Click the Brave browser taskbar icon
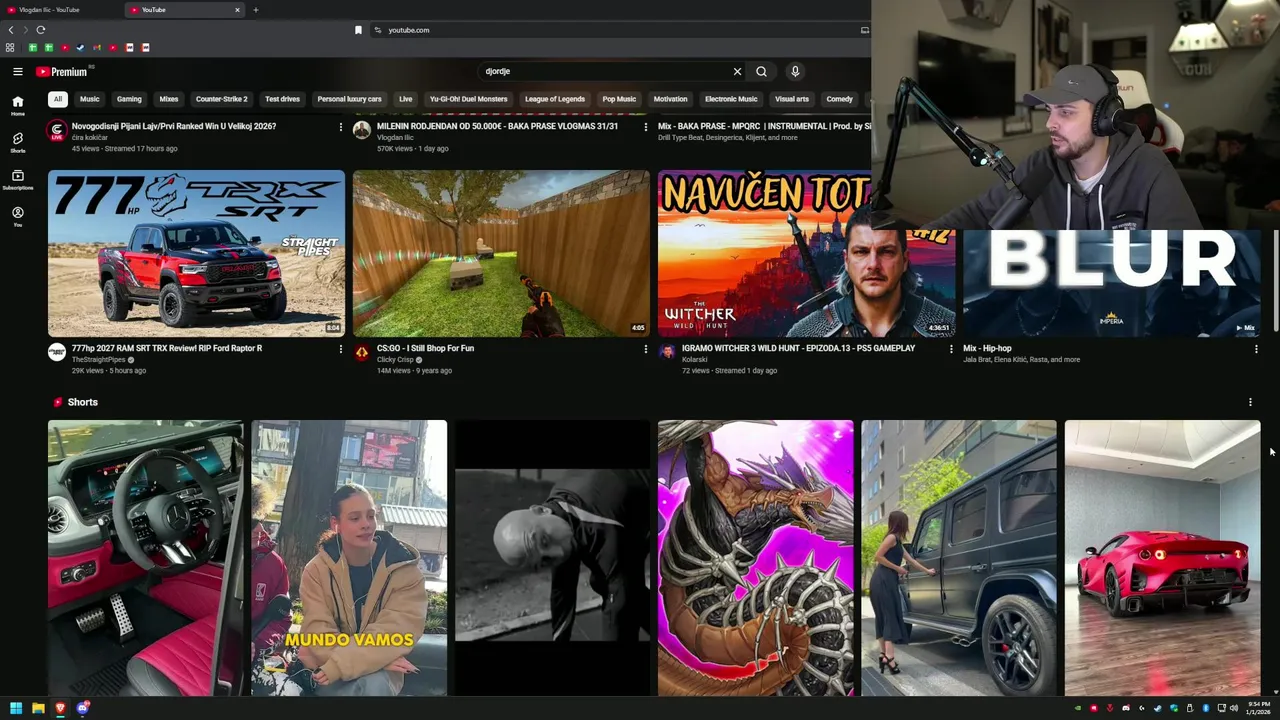This screenshot has height=720, width=1280. (60, 708)
